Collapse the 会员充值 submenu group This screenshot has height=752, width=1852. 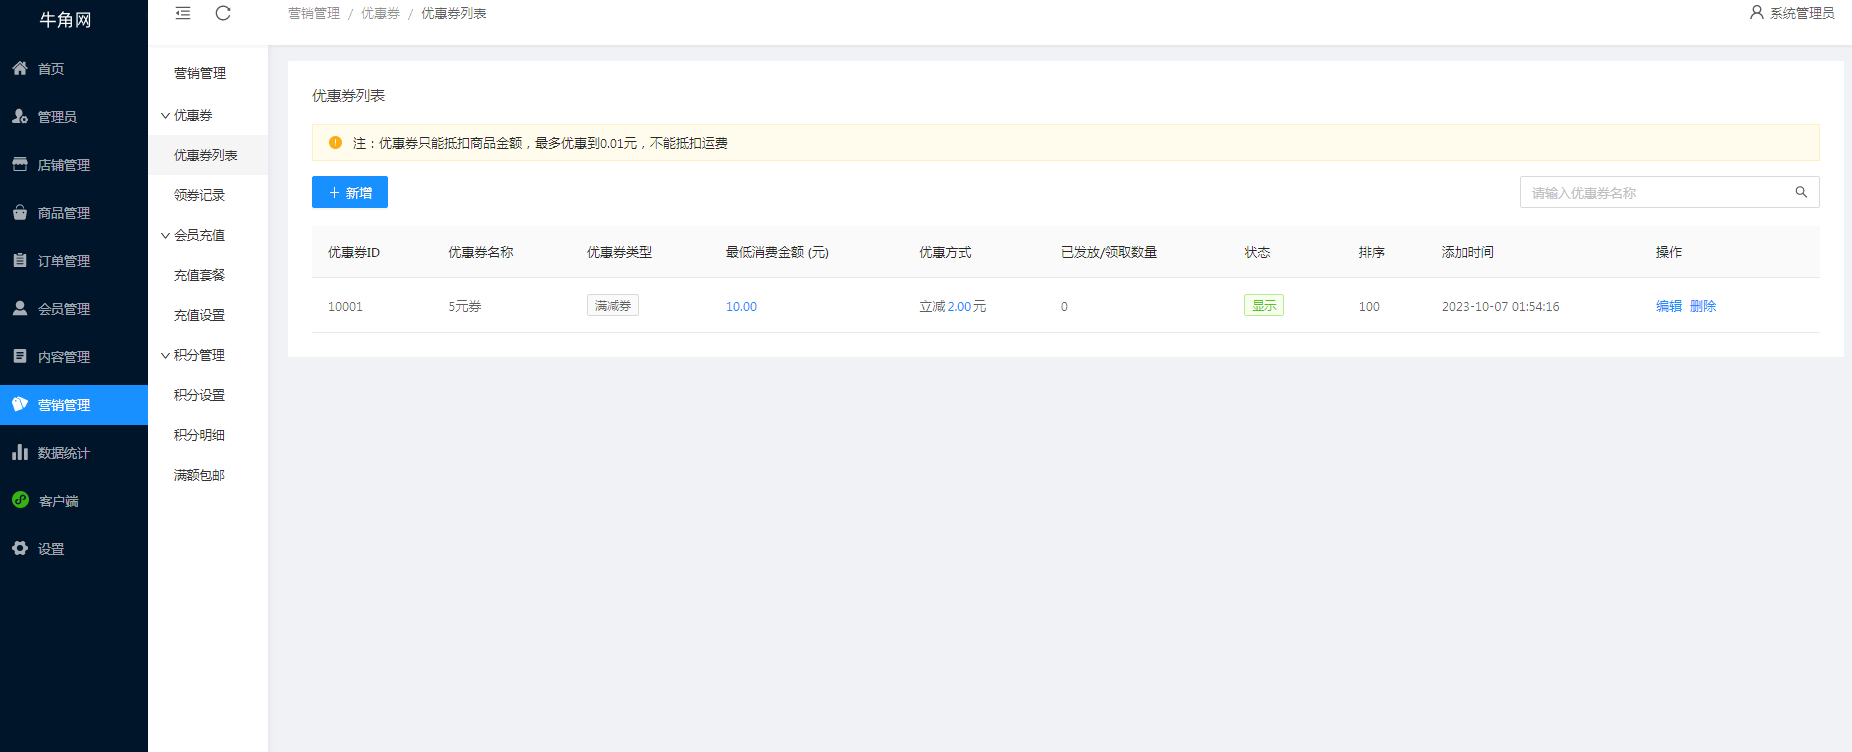[198, 235]
